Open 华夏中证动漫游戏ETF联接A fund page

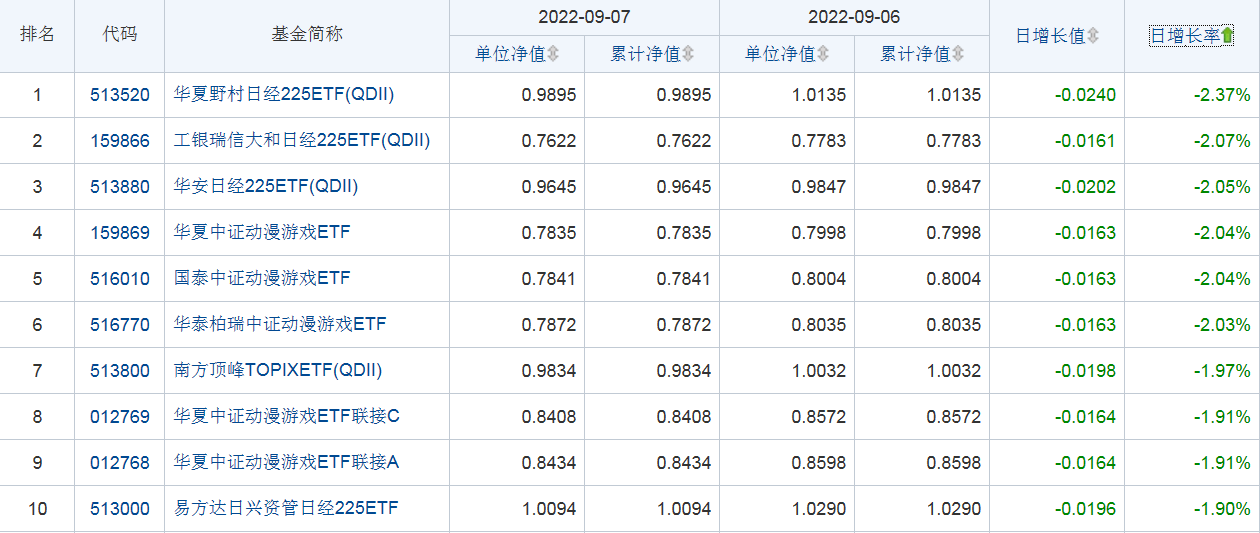(x=287, y=462)
